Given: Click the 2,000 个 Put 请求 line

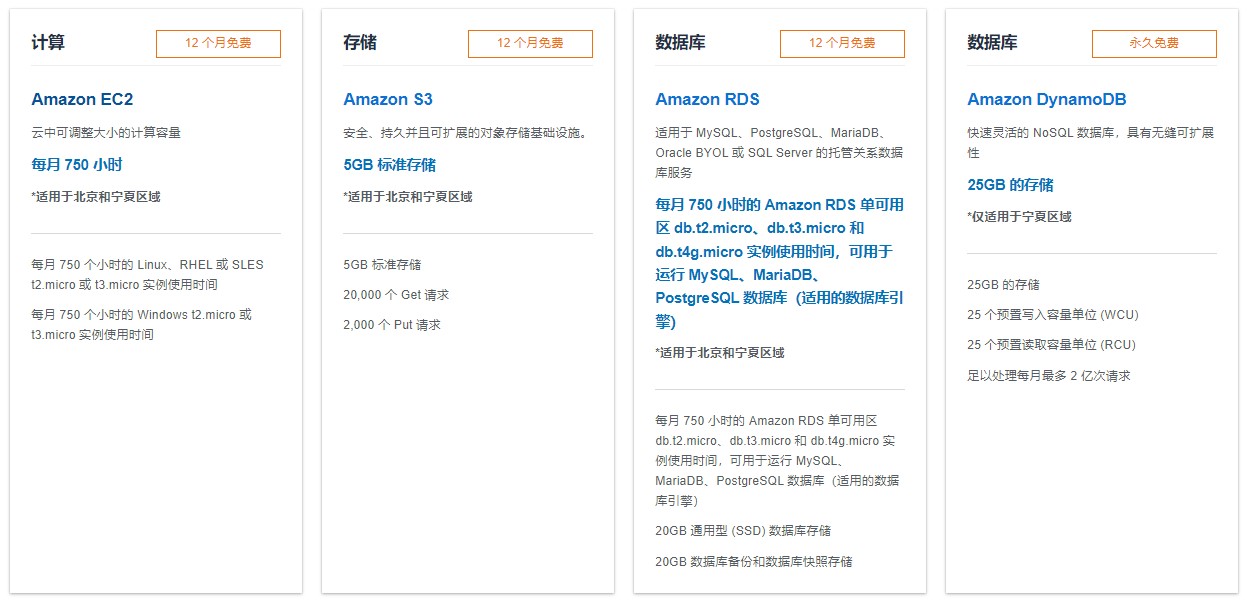Looking at the screenshot, I should (392, 325).
